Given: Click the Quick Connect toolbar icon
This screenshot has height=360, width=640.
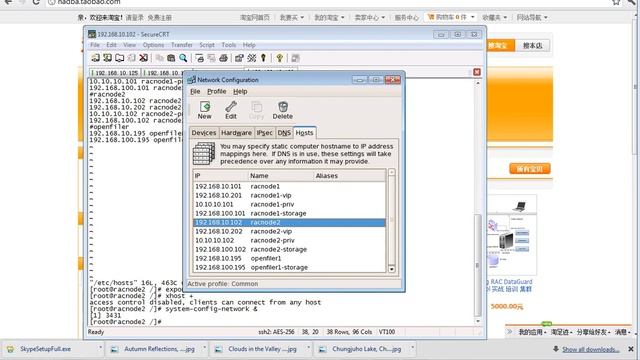Looking at the screenshot, I should [107, 58].
